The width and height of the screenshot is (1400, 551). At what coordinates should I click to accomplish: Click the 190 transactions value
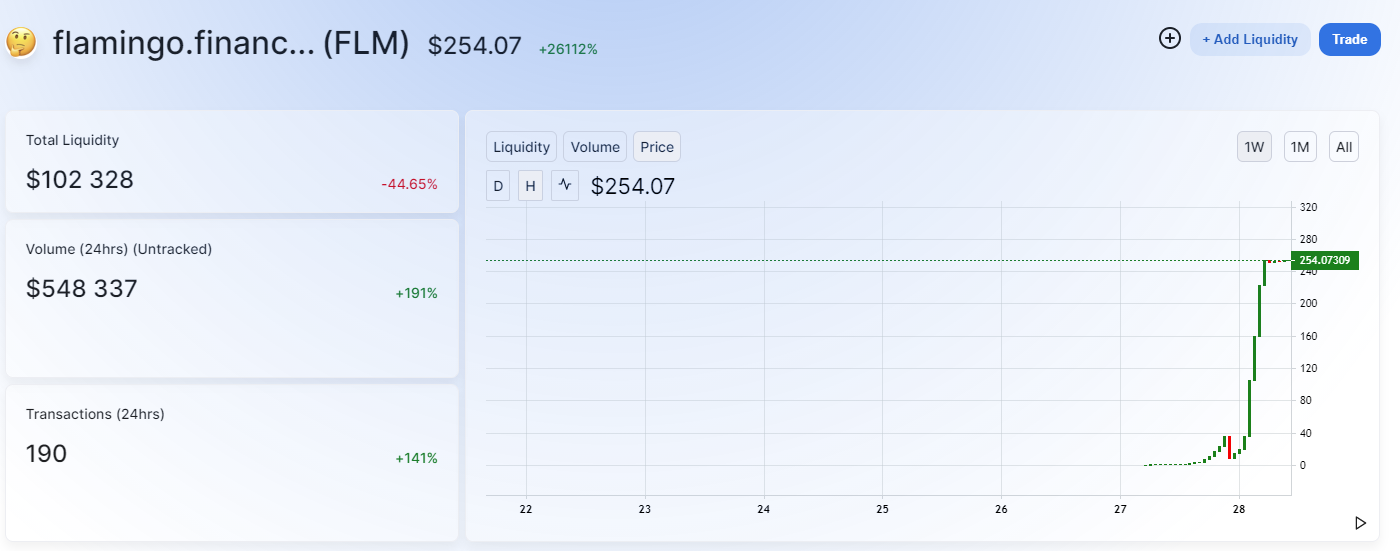(46, 454)
